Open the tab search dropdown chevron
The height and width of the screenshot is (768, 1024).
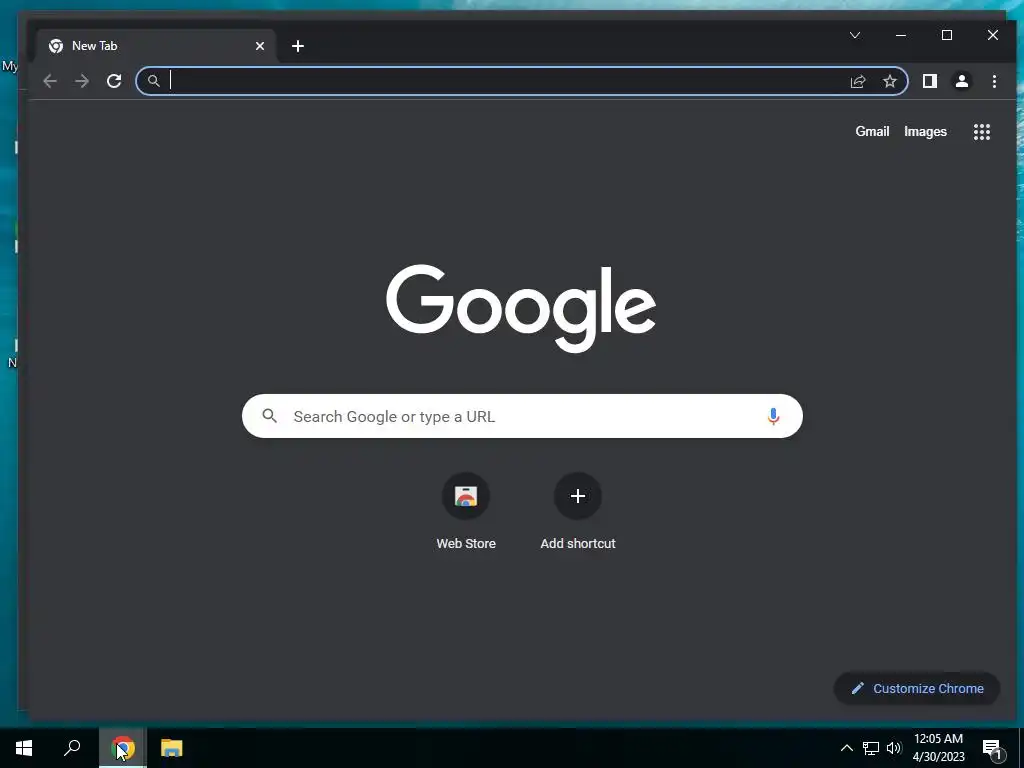point(855,35)
